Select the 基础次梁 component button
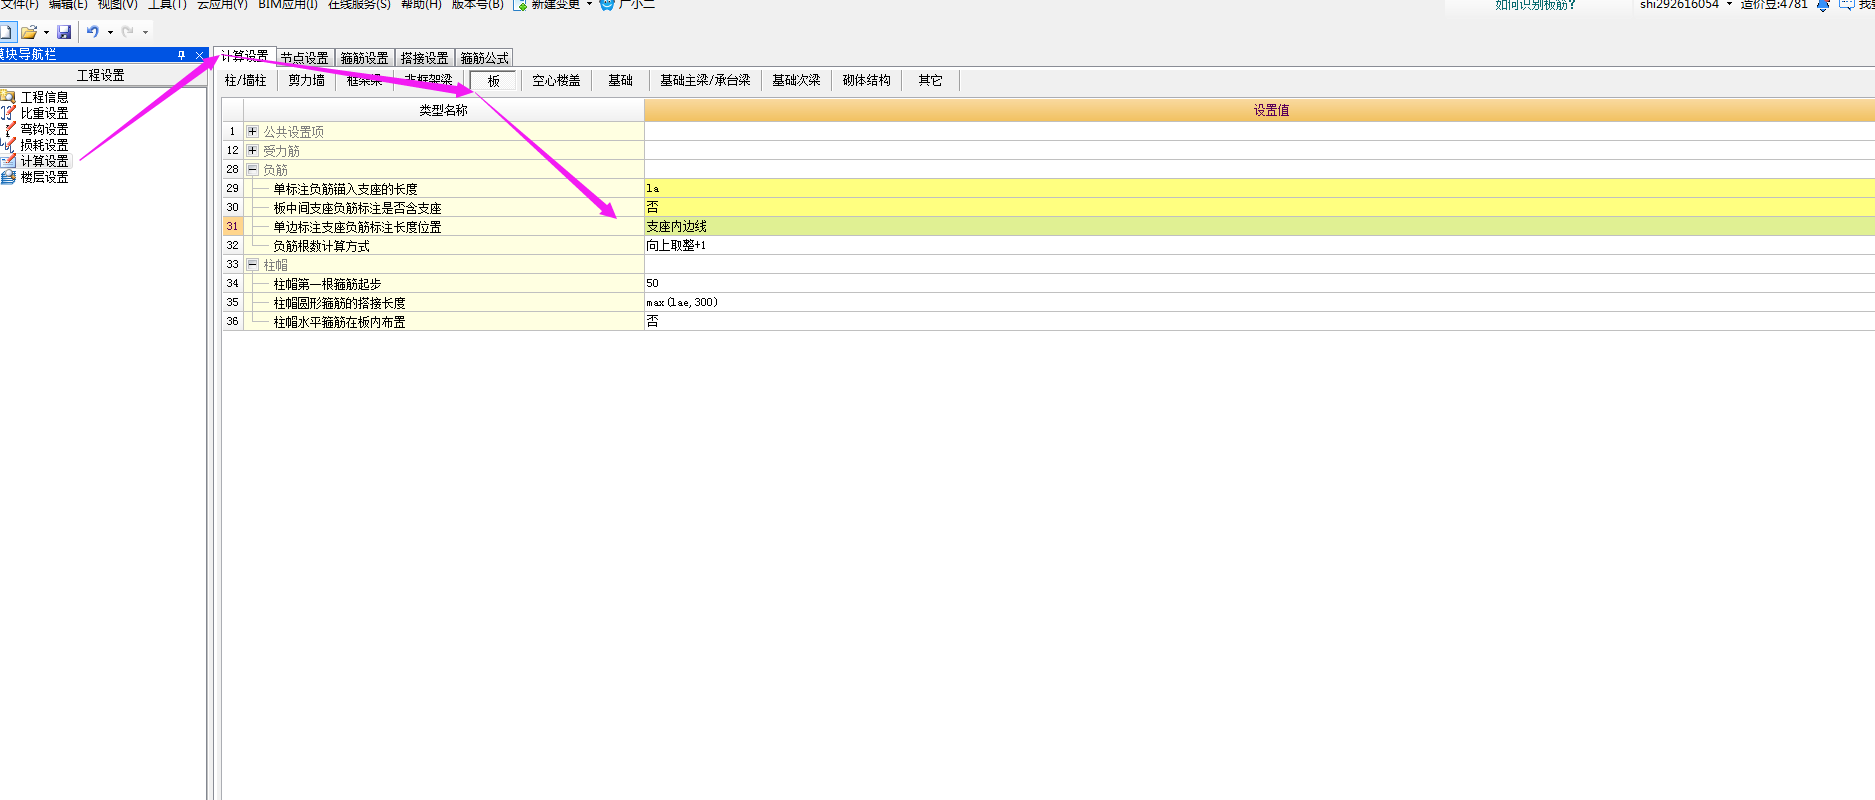This screenshot has width=1875, height=800. (796, 80)
